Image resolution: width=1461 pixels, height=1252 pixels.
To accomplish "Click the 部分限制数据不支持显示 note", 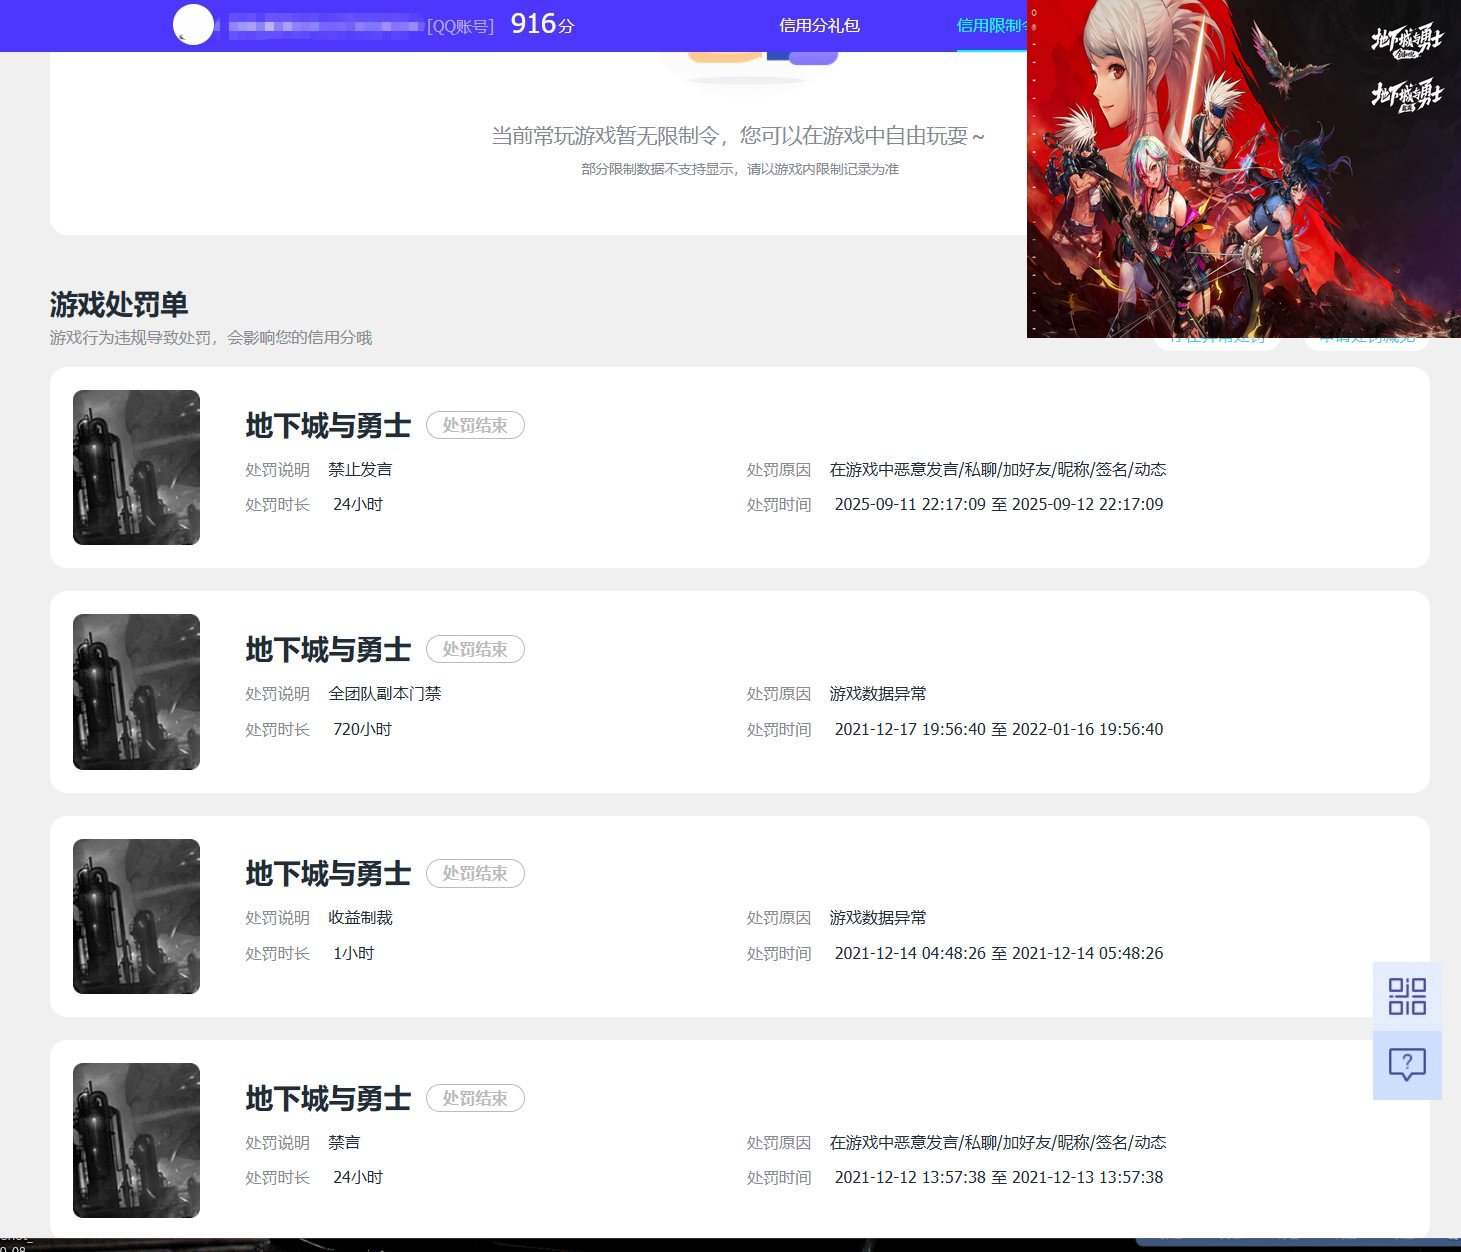I will point(740,169).
